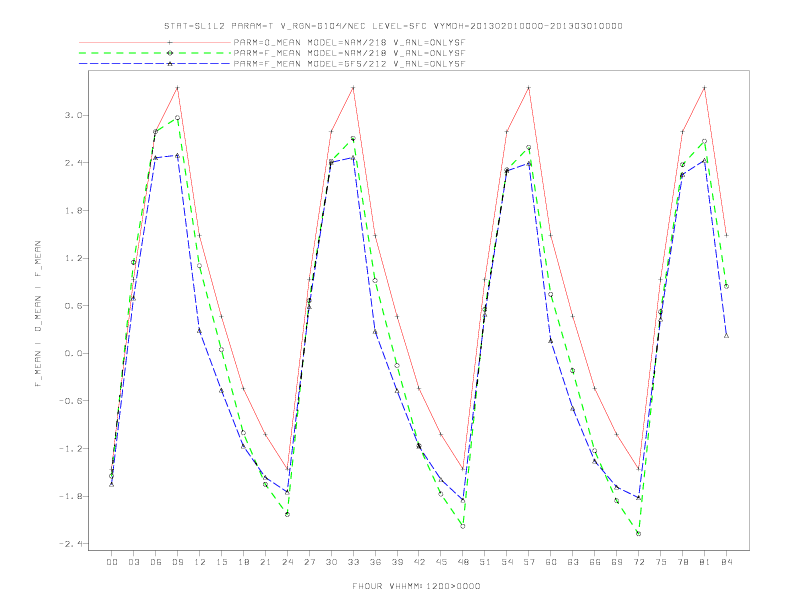Screen dimensions: 792x612
Task: Click x-axis forecast hour label 12
Action: pyautogui.click(x=200, y=562)
